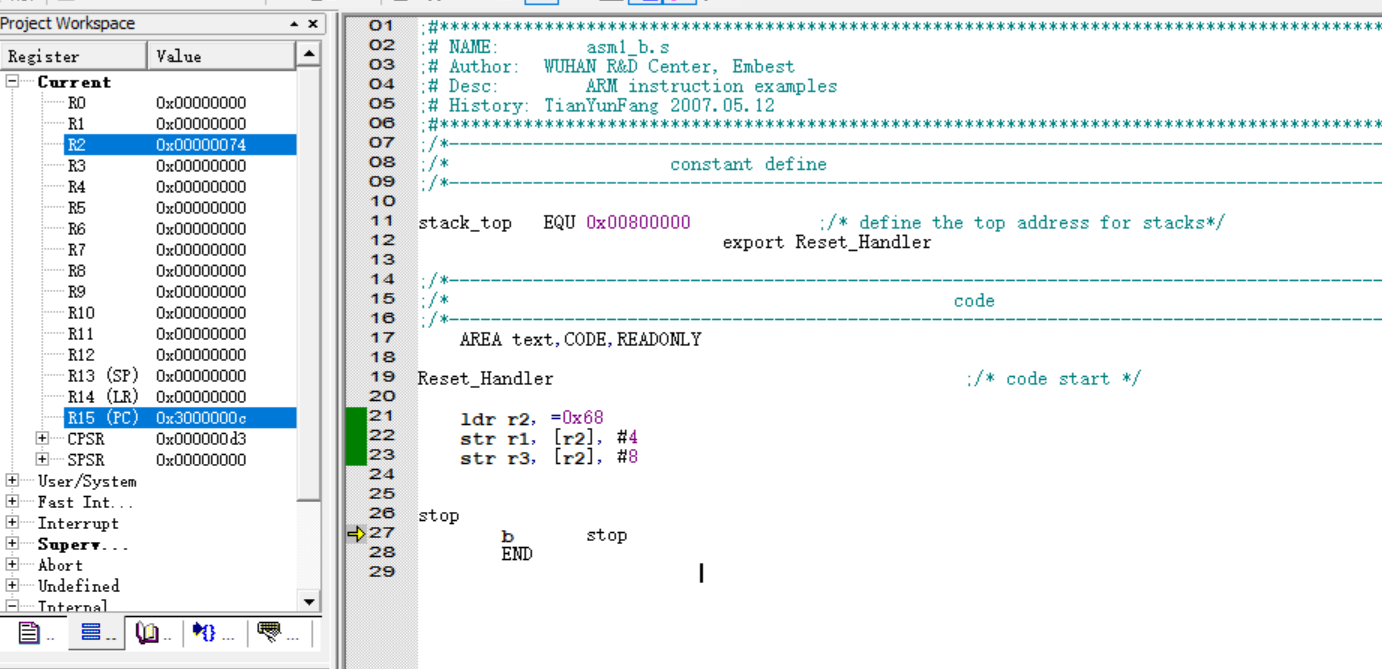Click the str r3, [r2], #8 instruction
This screenshot has height=669, width=1382.
point(549,458)
